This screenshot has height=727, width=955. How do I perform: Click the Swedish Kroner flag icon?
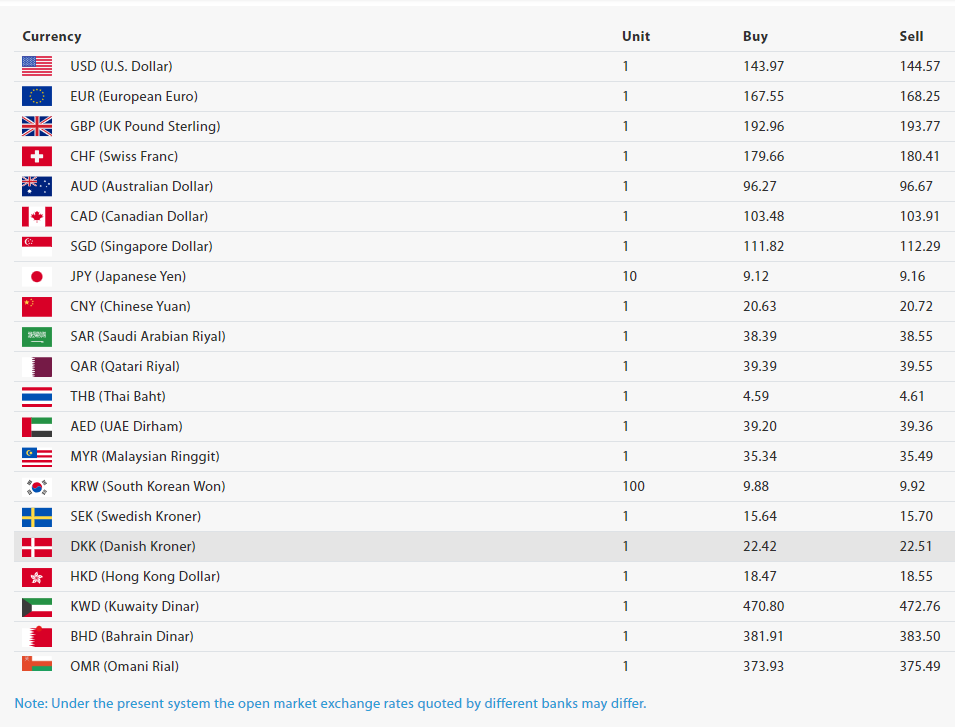click(37, 516)
